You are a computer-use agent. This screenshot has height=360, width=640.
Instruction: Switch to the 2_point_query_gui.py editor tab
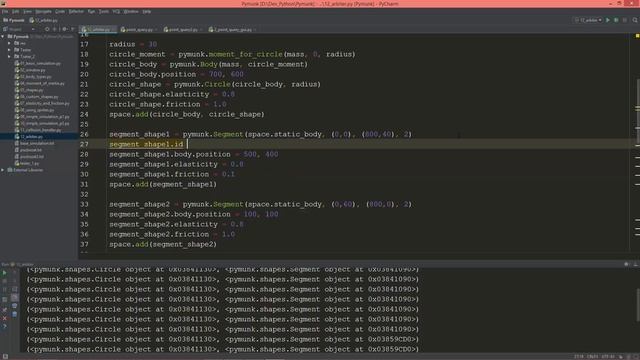click(233, 29)
